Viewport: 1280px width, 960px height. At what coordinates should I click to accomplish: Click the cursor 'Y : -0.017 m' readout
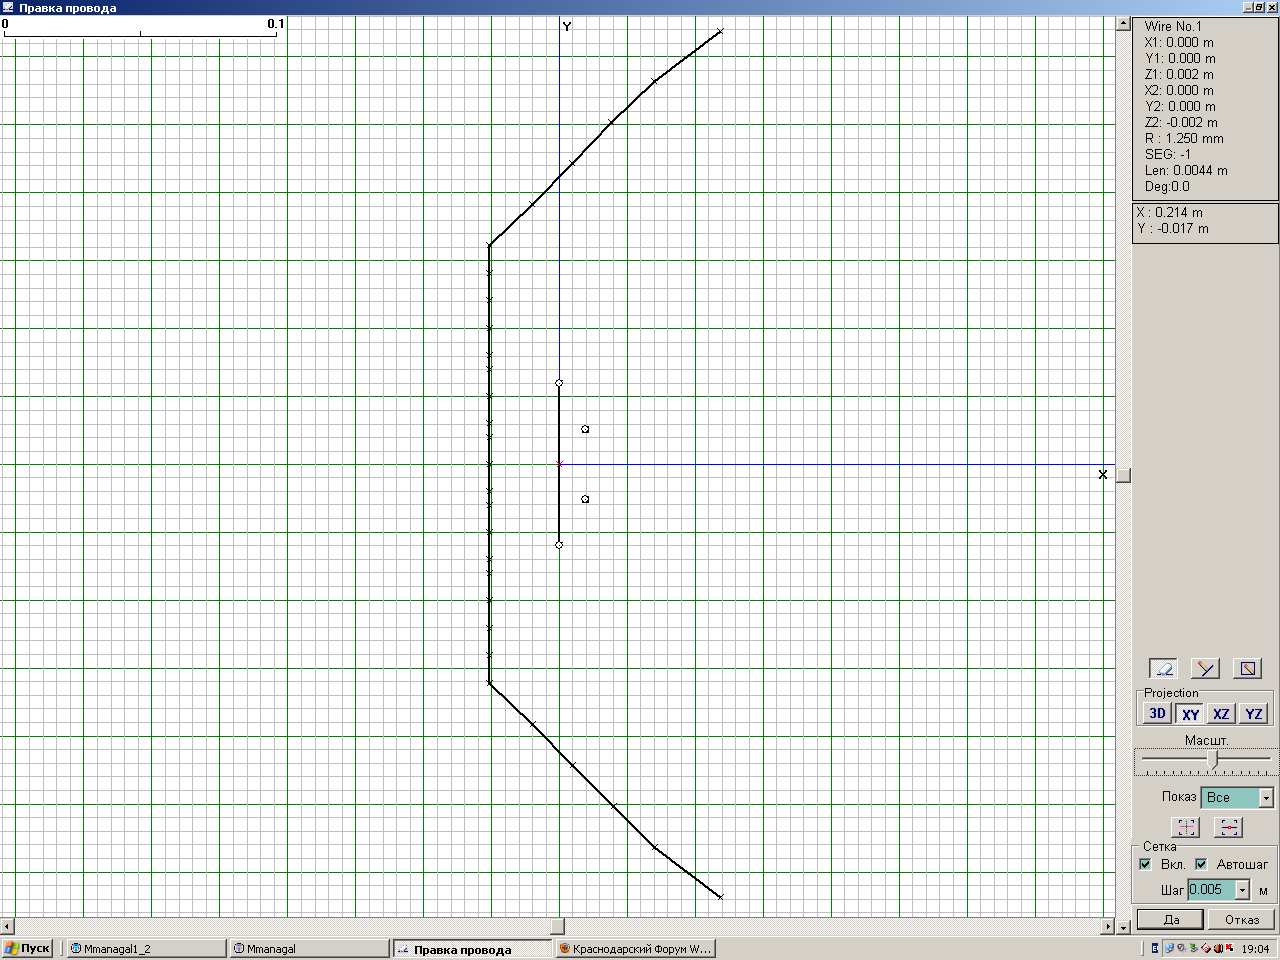pos(1173,228)
